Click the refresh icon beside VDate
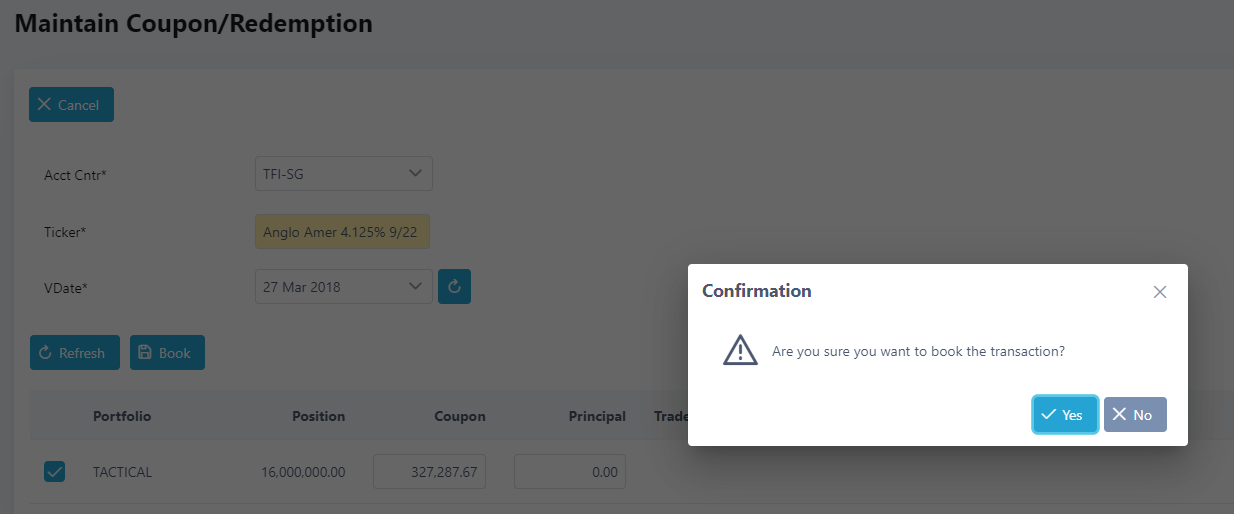Viewport: 1234px width, 514px height. (x=454, y=287)
